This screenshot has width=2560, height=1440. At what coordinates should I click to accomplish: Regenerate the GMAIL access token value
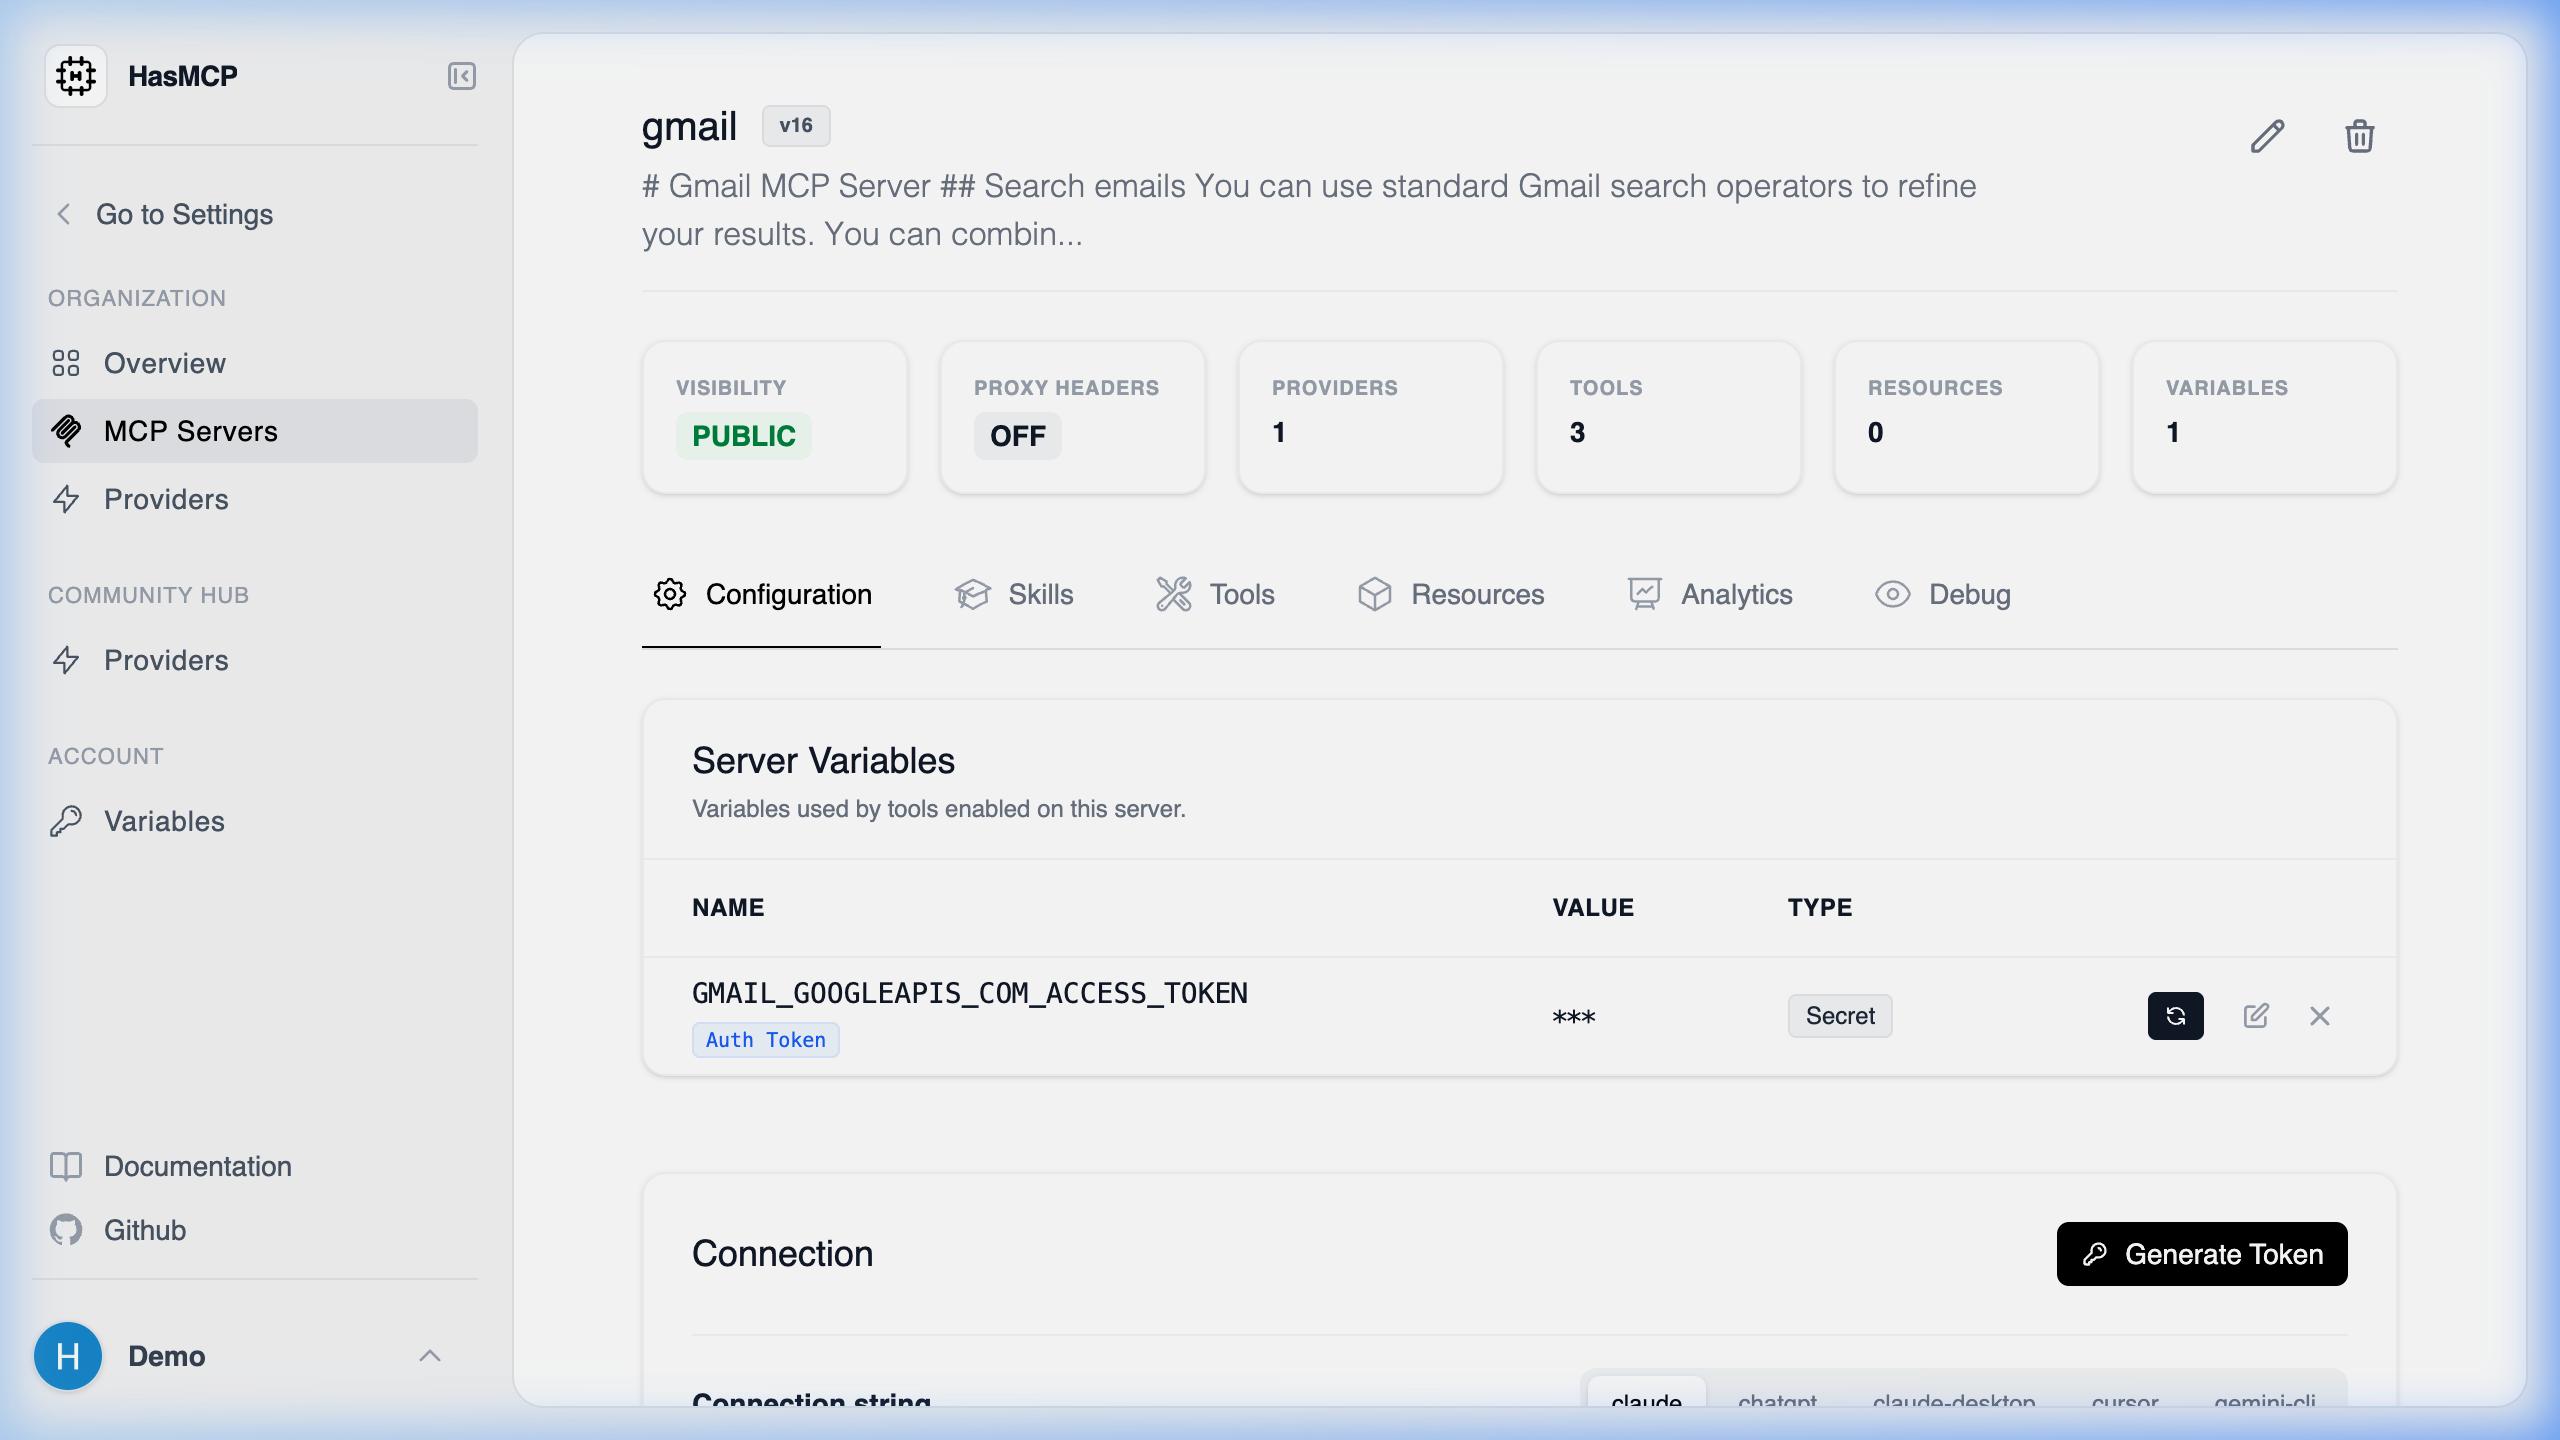(x=2175, y=1015)
